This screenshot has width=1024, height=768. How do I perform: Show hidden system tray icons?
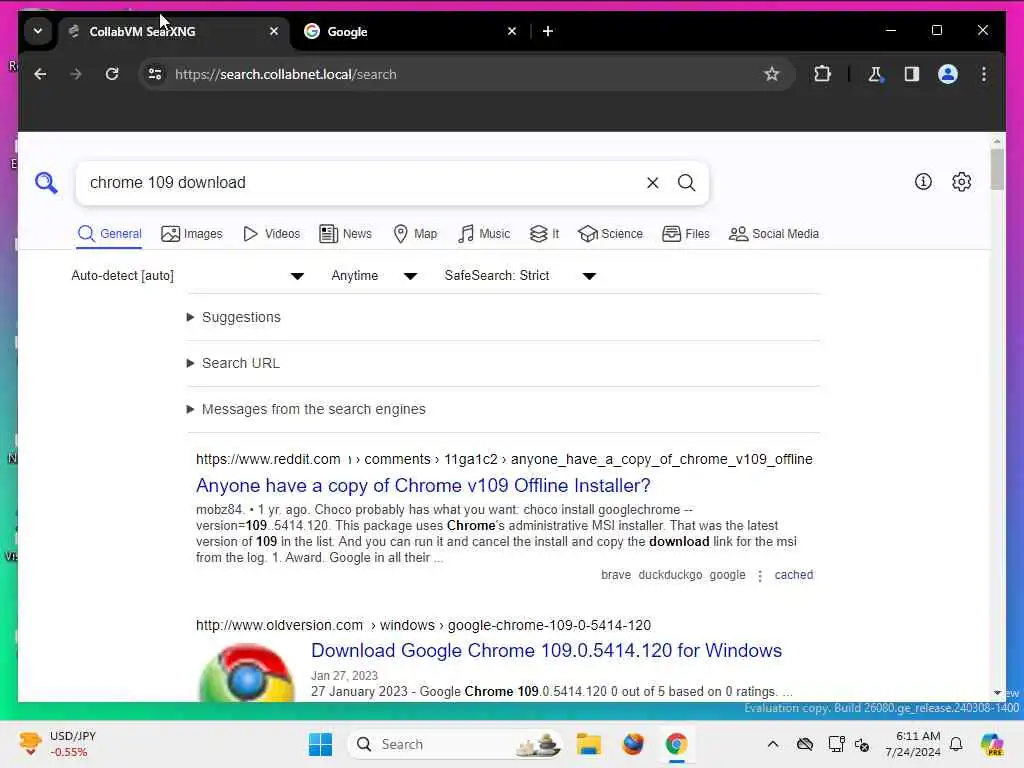click(773, 744)
